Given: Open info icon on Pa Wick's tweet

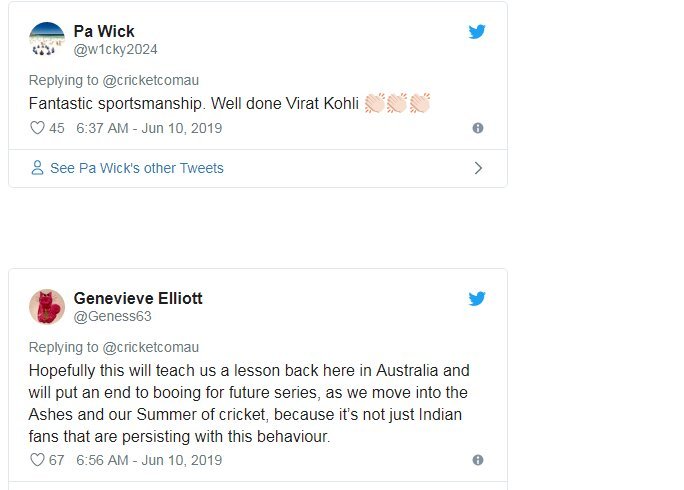Looking at the screenshot, I should (477, 128).
